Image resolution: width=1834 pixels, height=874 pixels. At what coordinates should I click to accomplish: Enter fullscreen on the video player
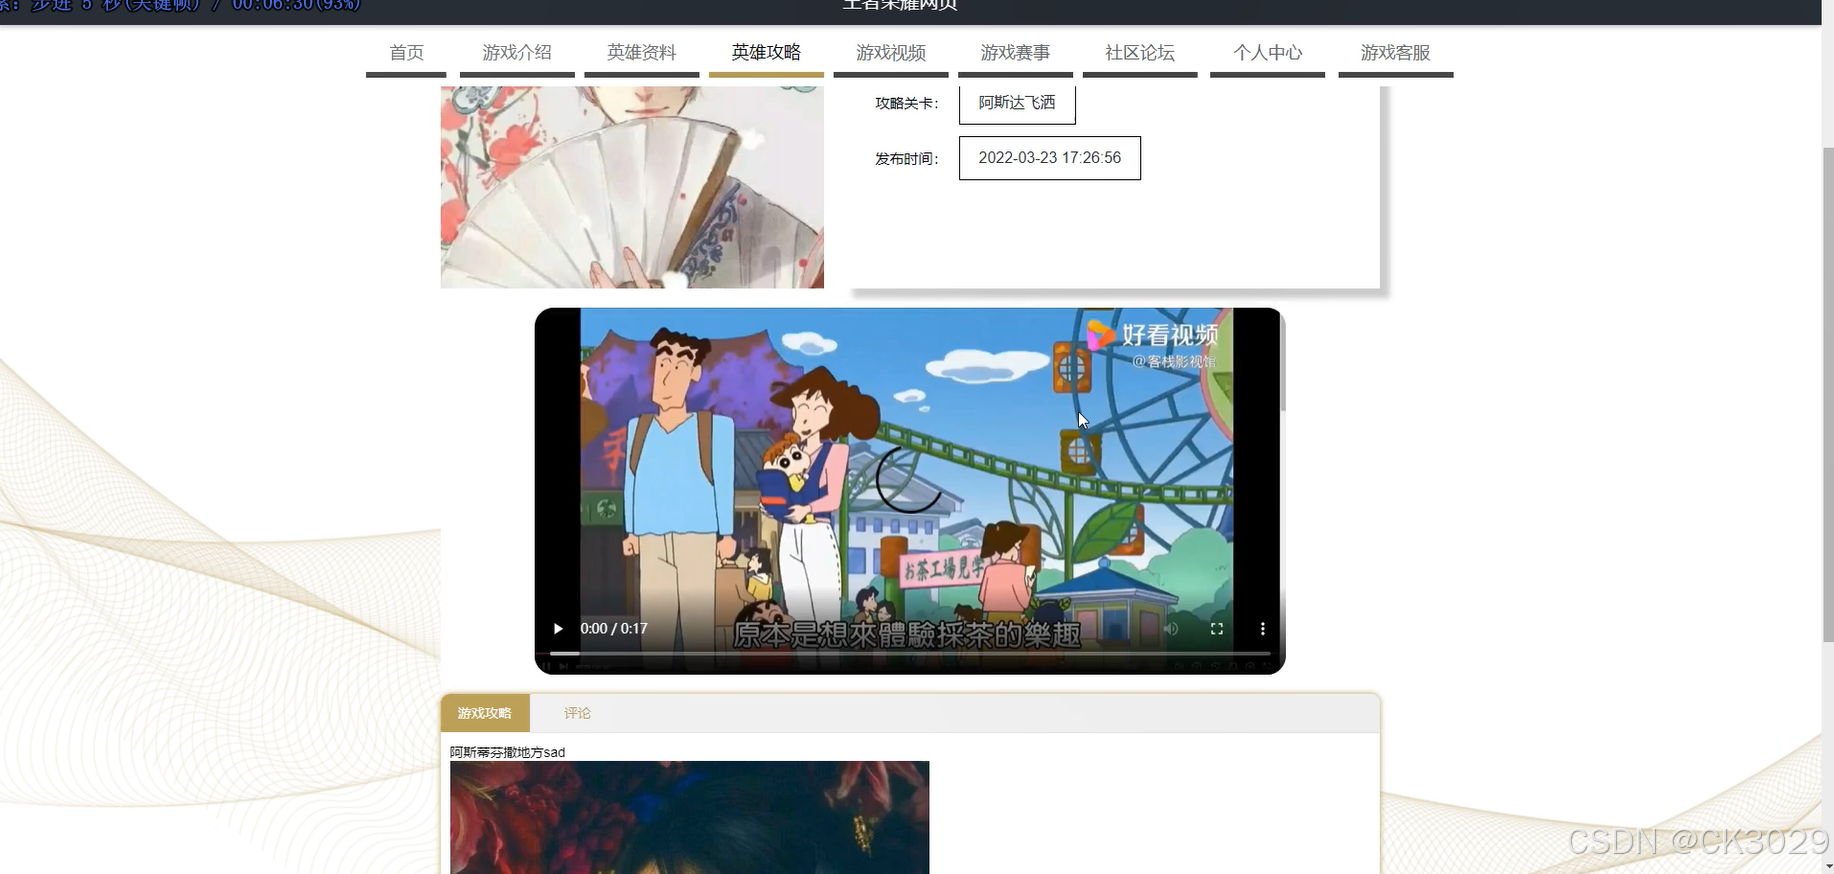click(x=1217, y=629)
